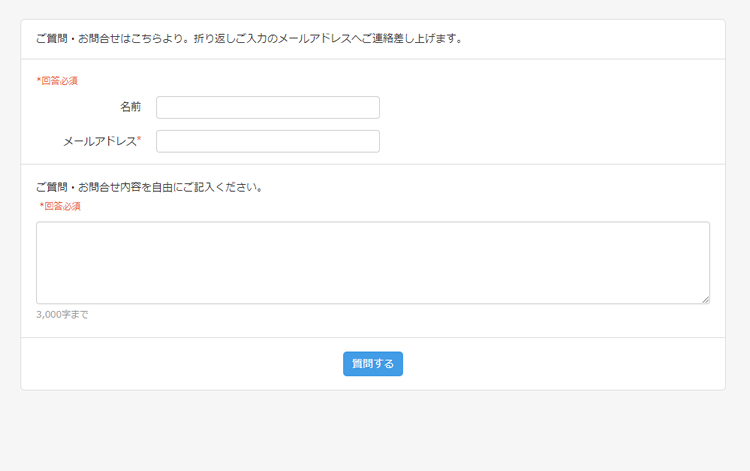Grab the text area resize handle

tap(705, 299)
